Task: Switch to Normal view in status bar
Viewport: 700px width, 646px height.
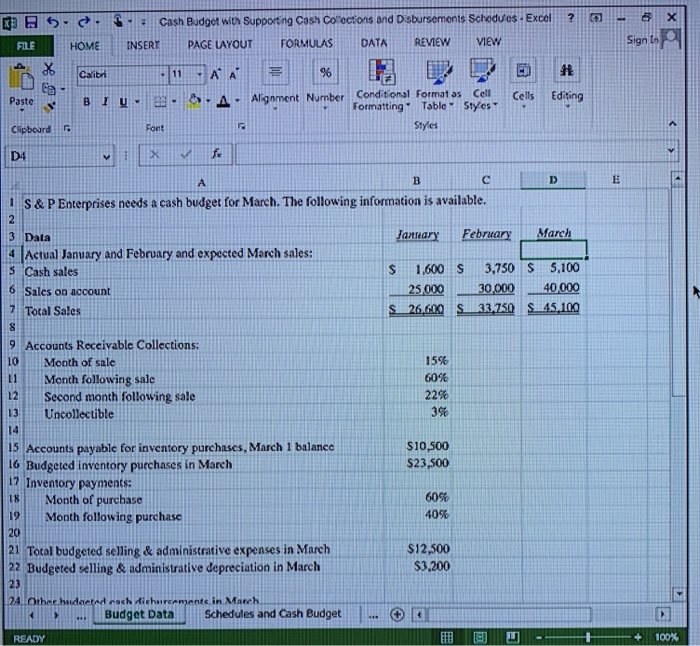Action: tap(447, 637)
